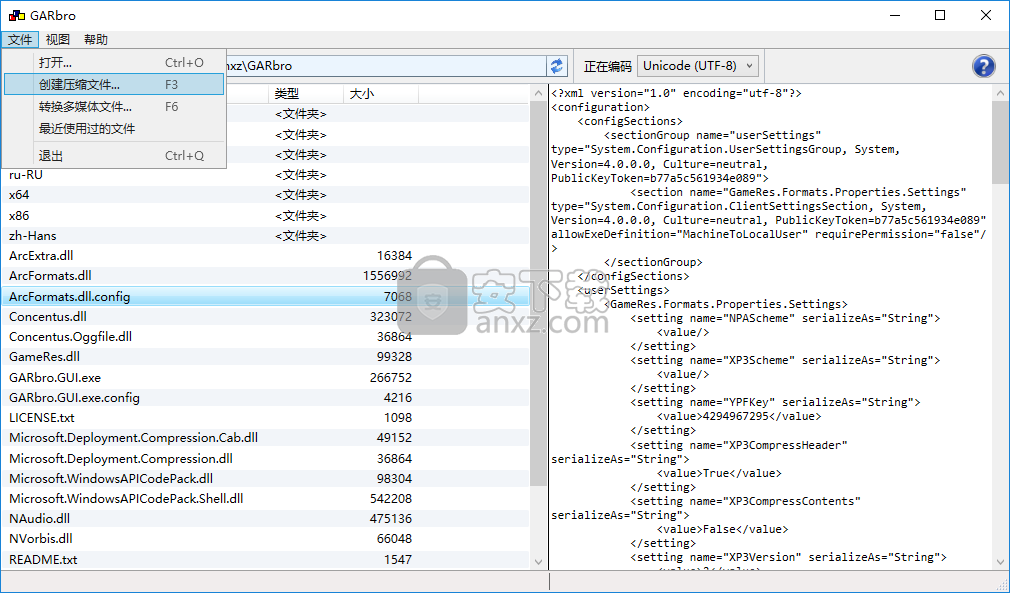Select ArcExtra.dll in the file list

coord(265,256)
